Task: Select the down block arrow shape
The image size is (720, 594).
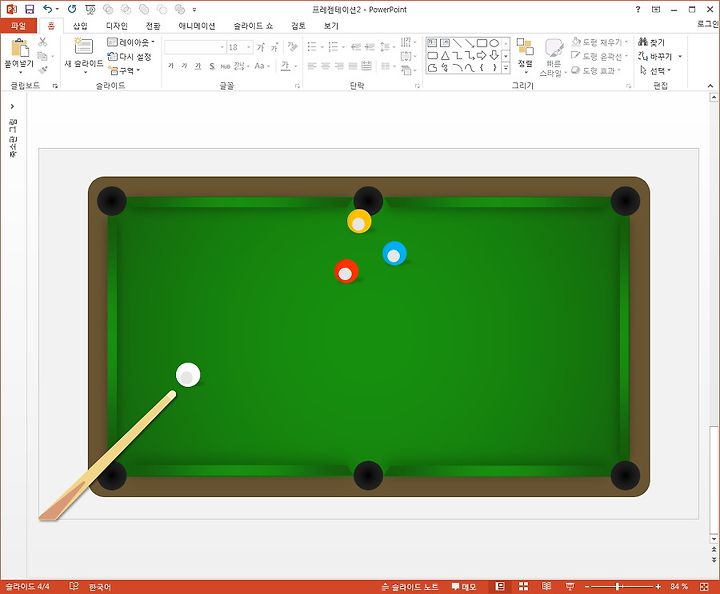Action: click(494, 56)
